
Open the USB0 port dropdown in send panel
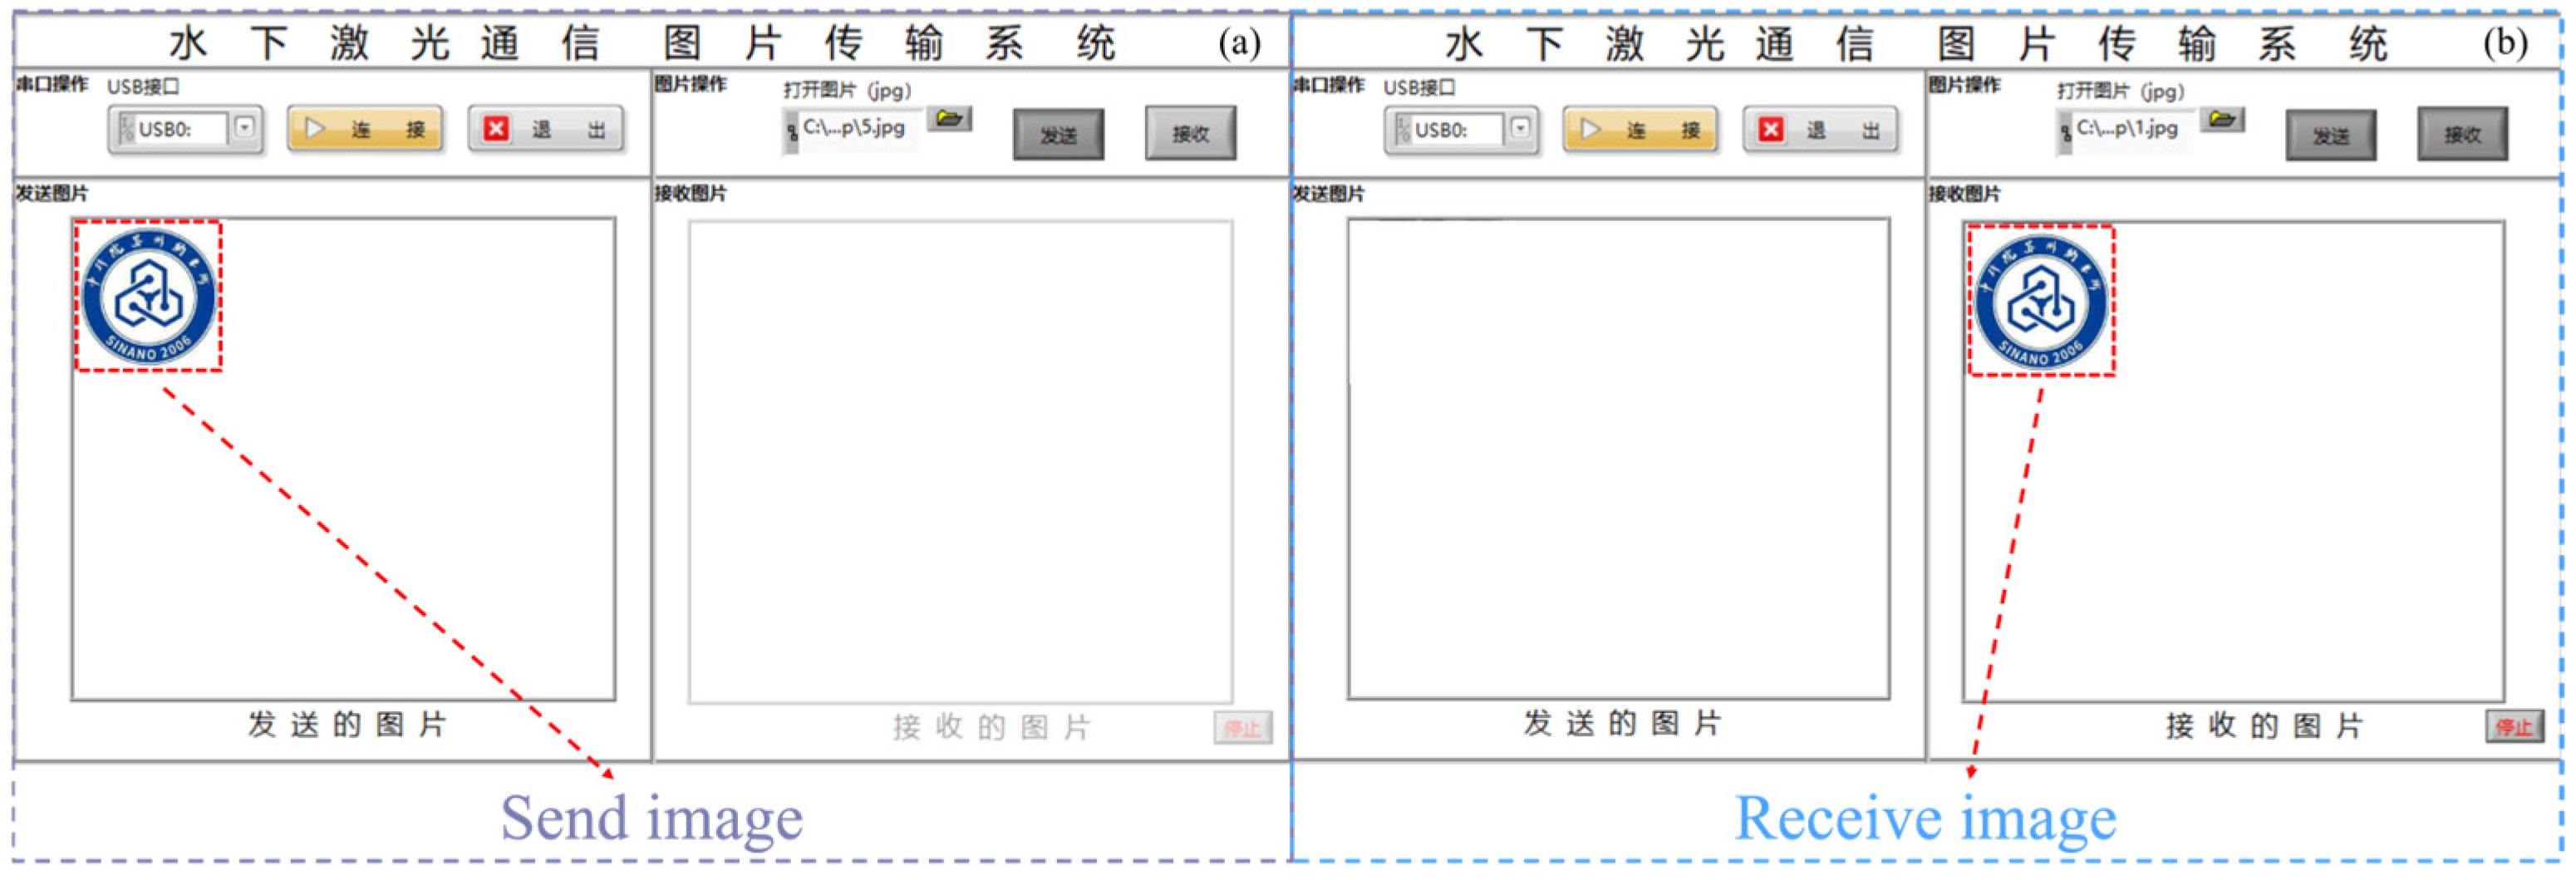(244, 127)
